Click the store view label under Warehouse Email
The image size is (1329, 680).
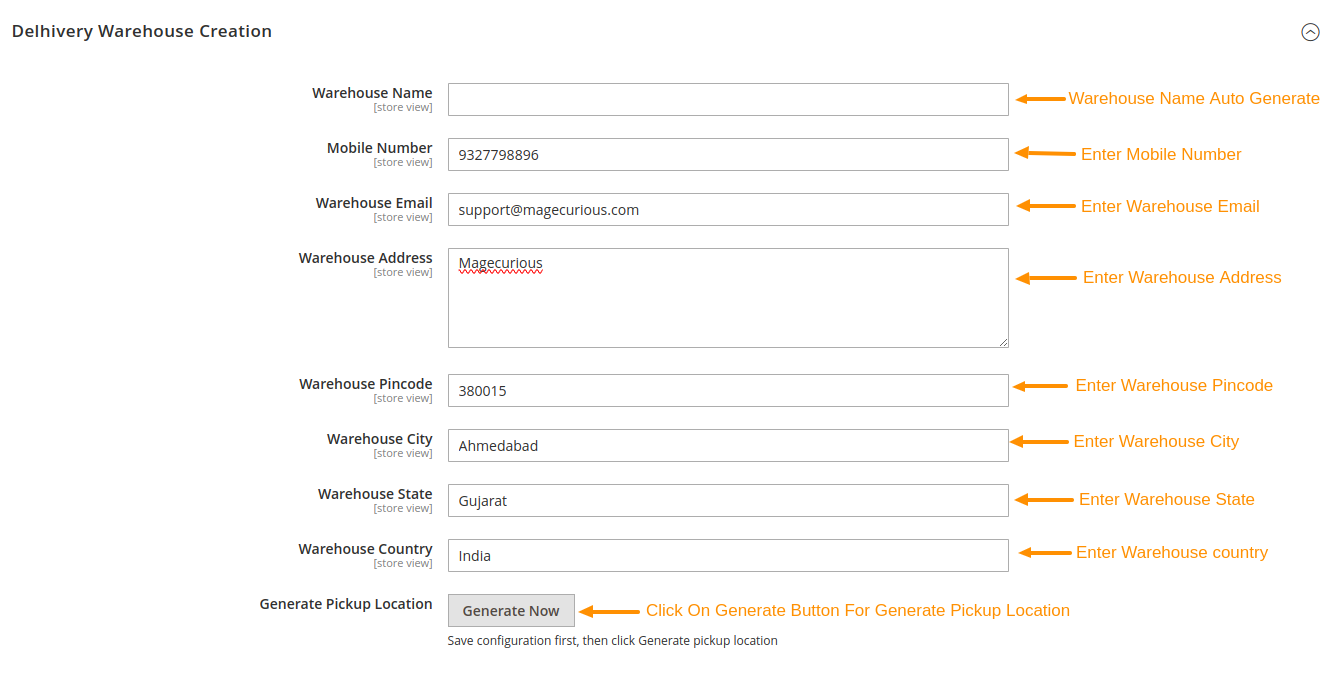tap(403, 217)
